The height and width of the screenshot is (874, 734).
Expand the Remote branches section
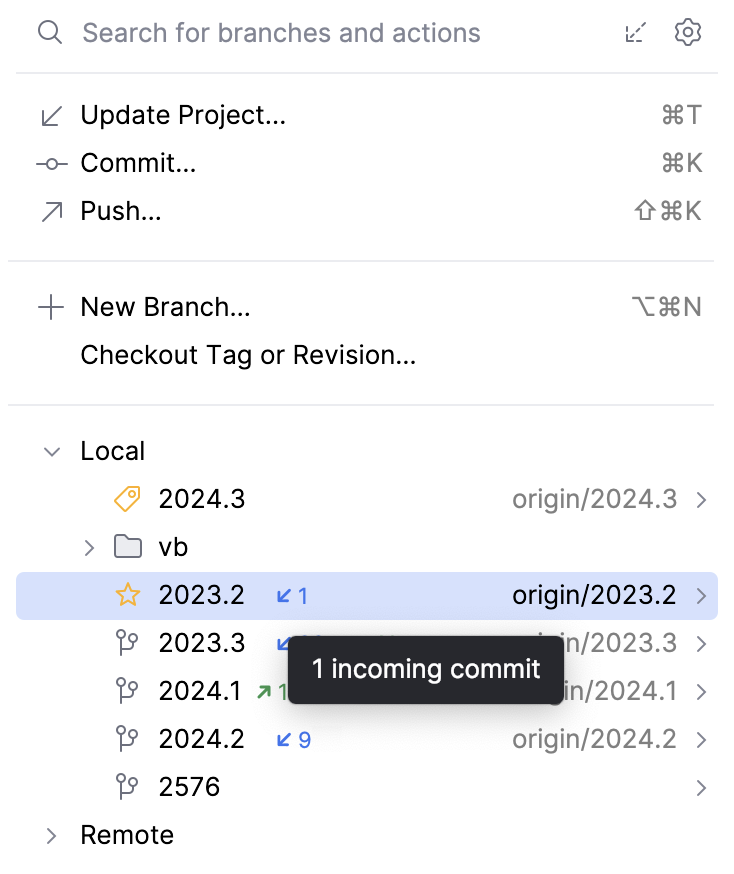tap(50, 835)
